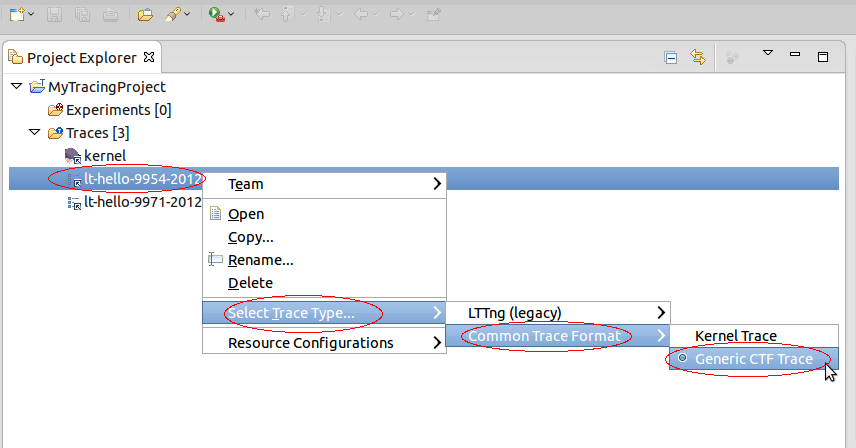
Task: Collapse the Traces folder node
Action: 34,132
